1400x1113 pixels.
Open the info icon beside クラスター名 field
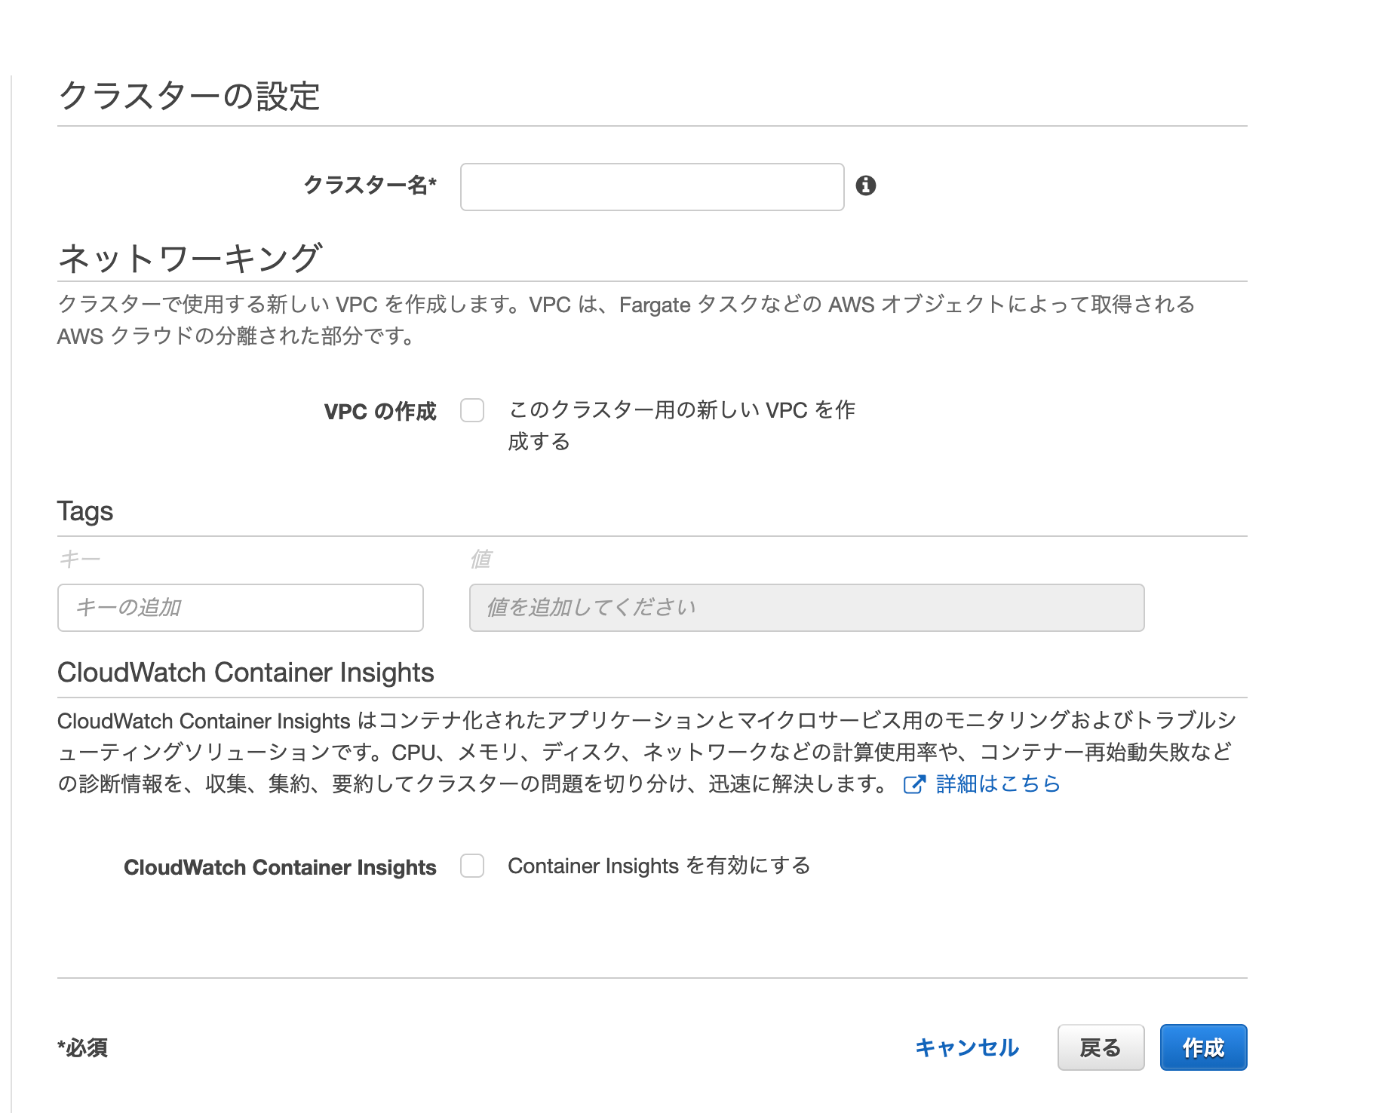click(x=866, y=185)
